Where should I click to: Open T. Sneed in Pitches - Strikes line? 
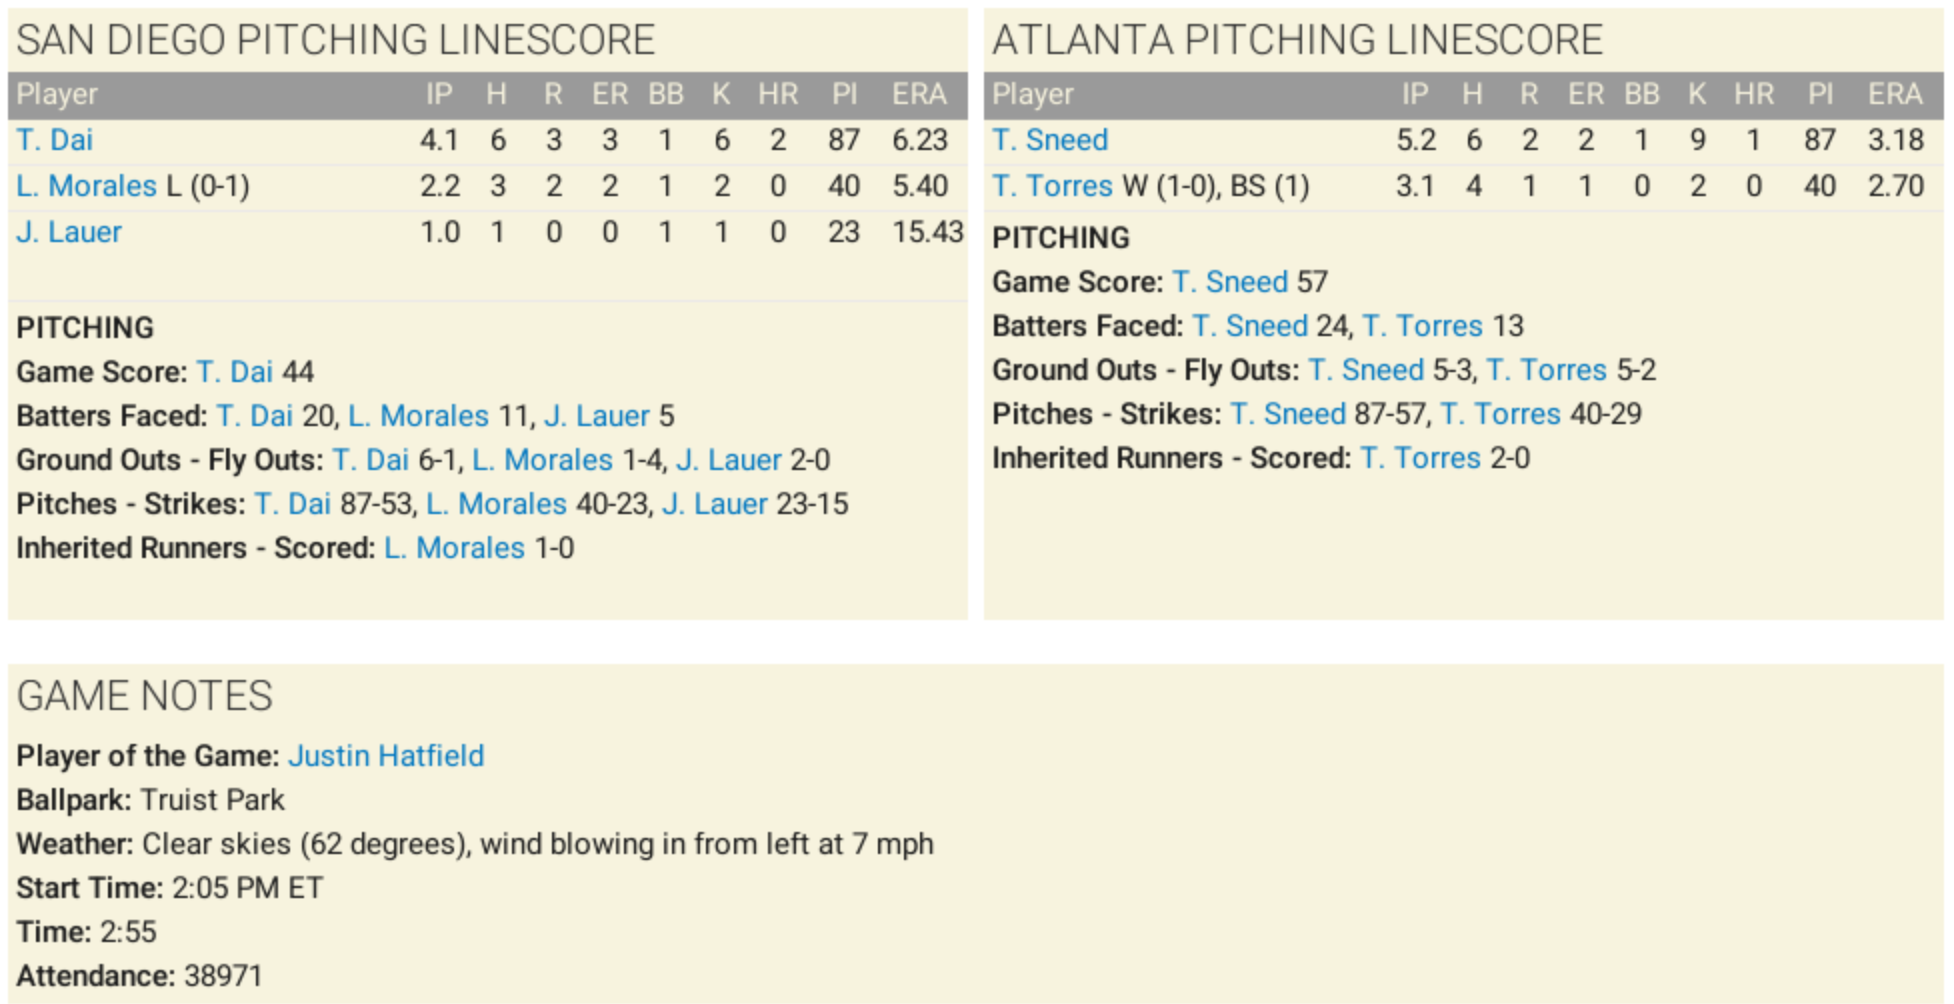pyautogui.click(x=1288, y=414)
